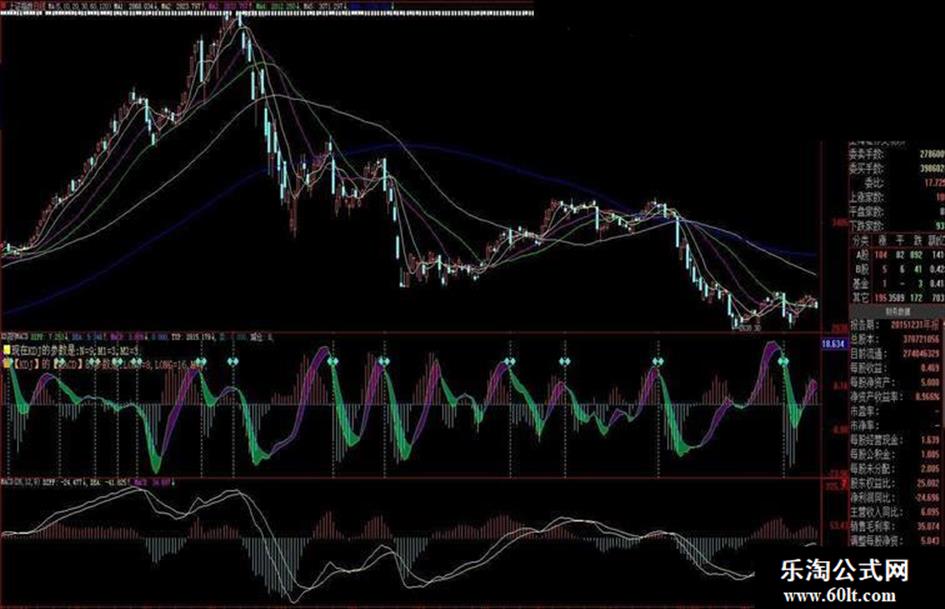Image resolution: width=945 pixels, height=609 pixels.
Task: Select the 下跌家数 row
Action: (897, 226)
